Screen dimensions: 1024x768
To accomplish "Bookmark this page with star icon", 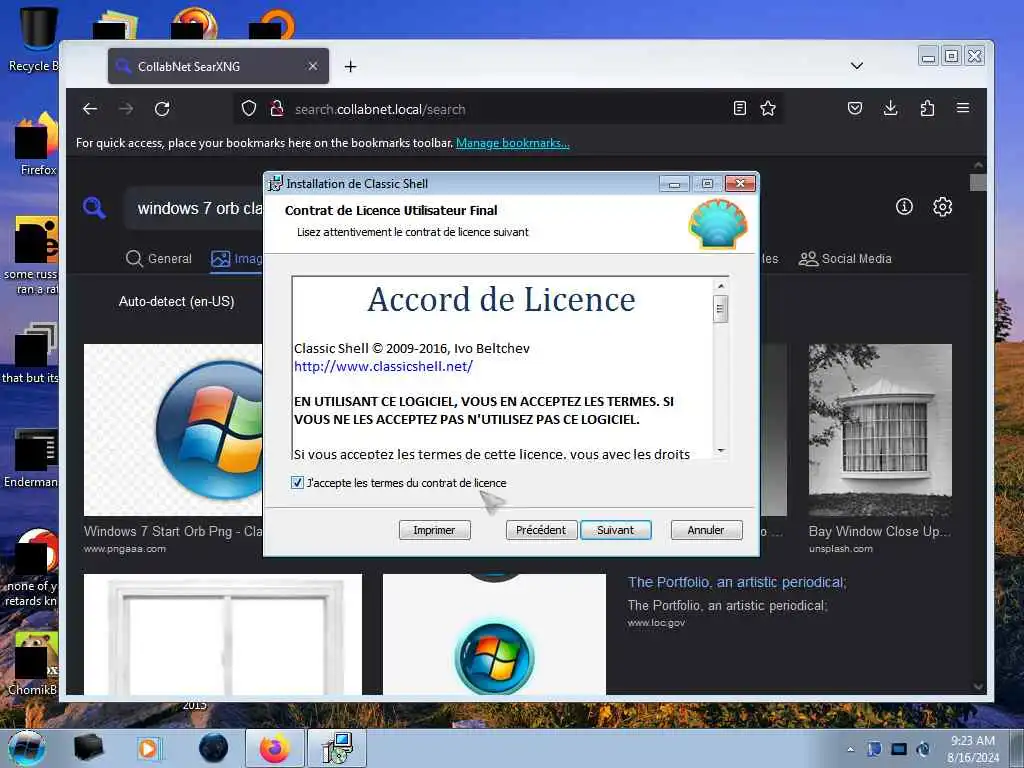I will (x=768, y=108).
